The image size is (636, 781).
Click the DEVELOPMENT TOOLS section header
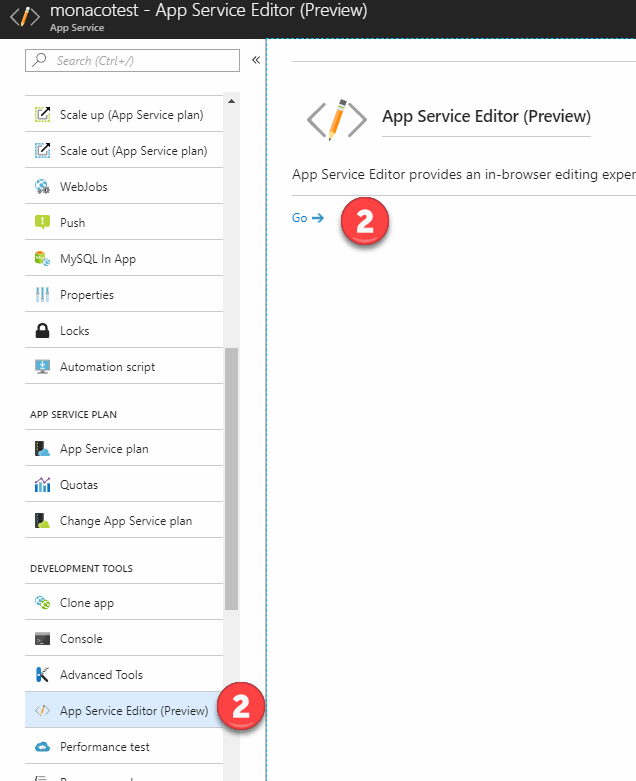coord(82,568)
